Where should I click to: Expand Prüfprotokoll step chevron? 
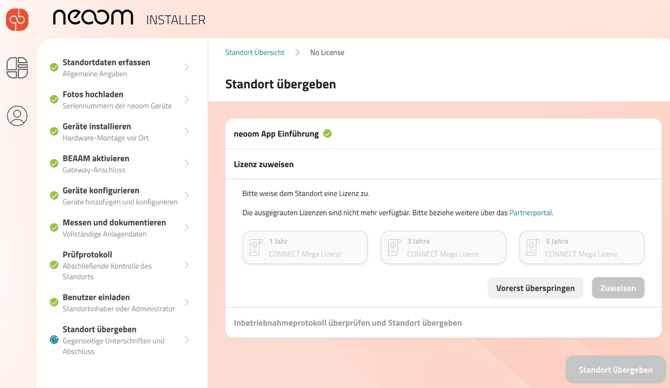187,265
